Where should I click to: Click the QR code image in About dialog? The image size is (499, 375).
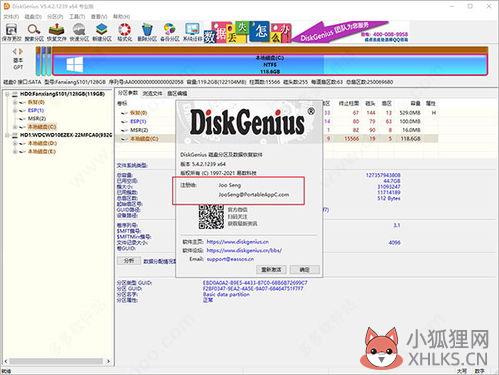tap(211, 217)
